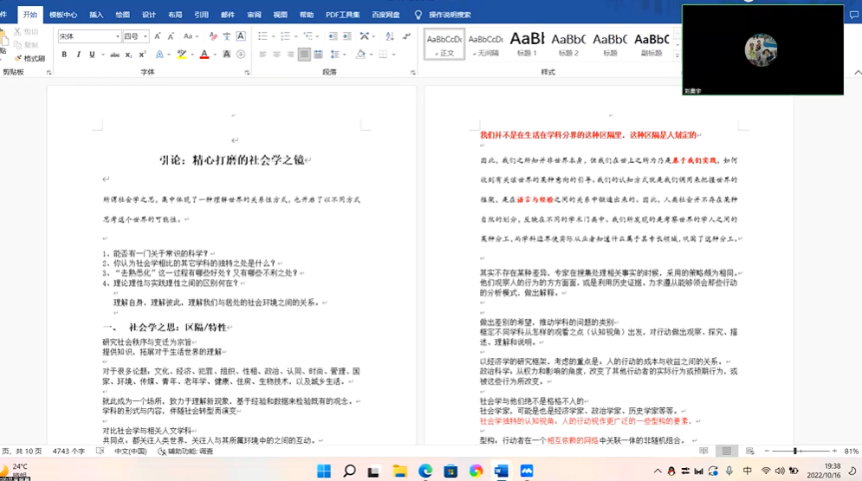Apply a multilevel list
The height and width of the screenshot is (481, 862).
point(308,36)
